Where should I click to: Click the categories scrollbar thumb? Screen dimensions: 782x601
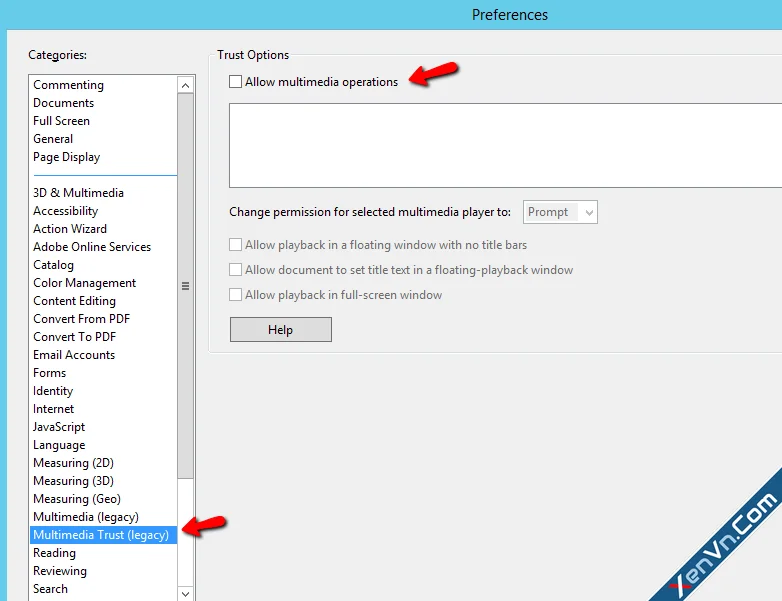click(186, 286)
